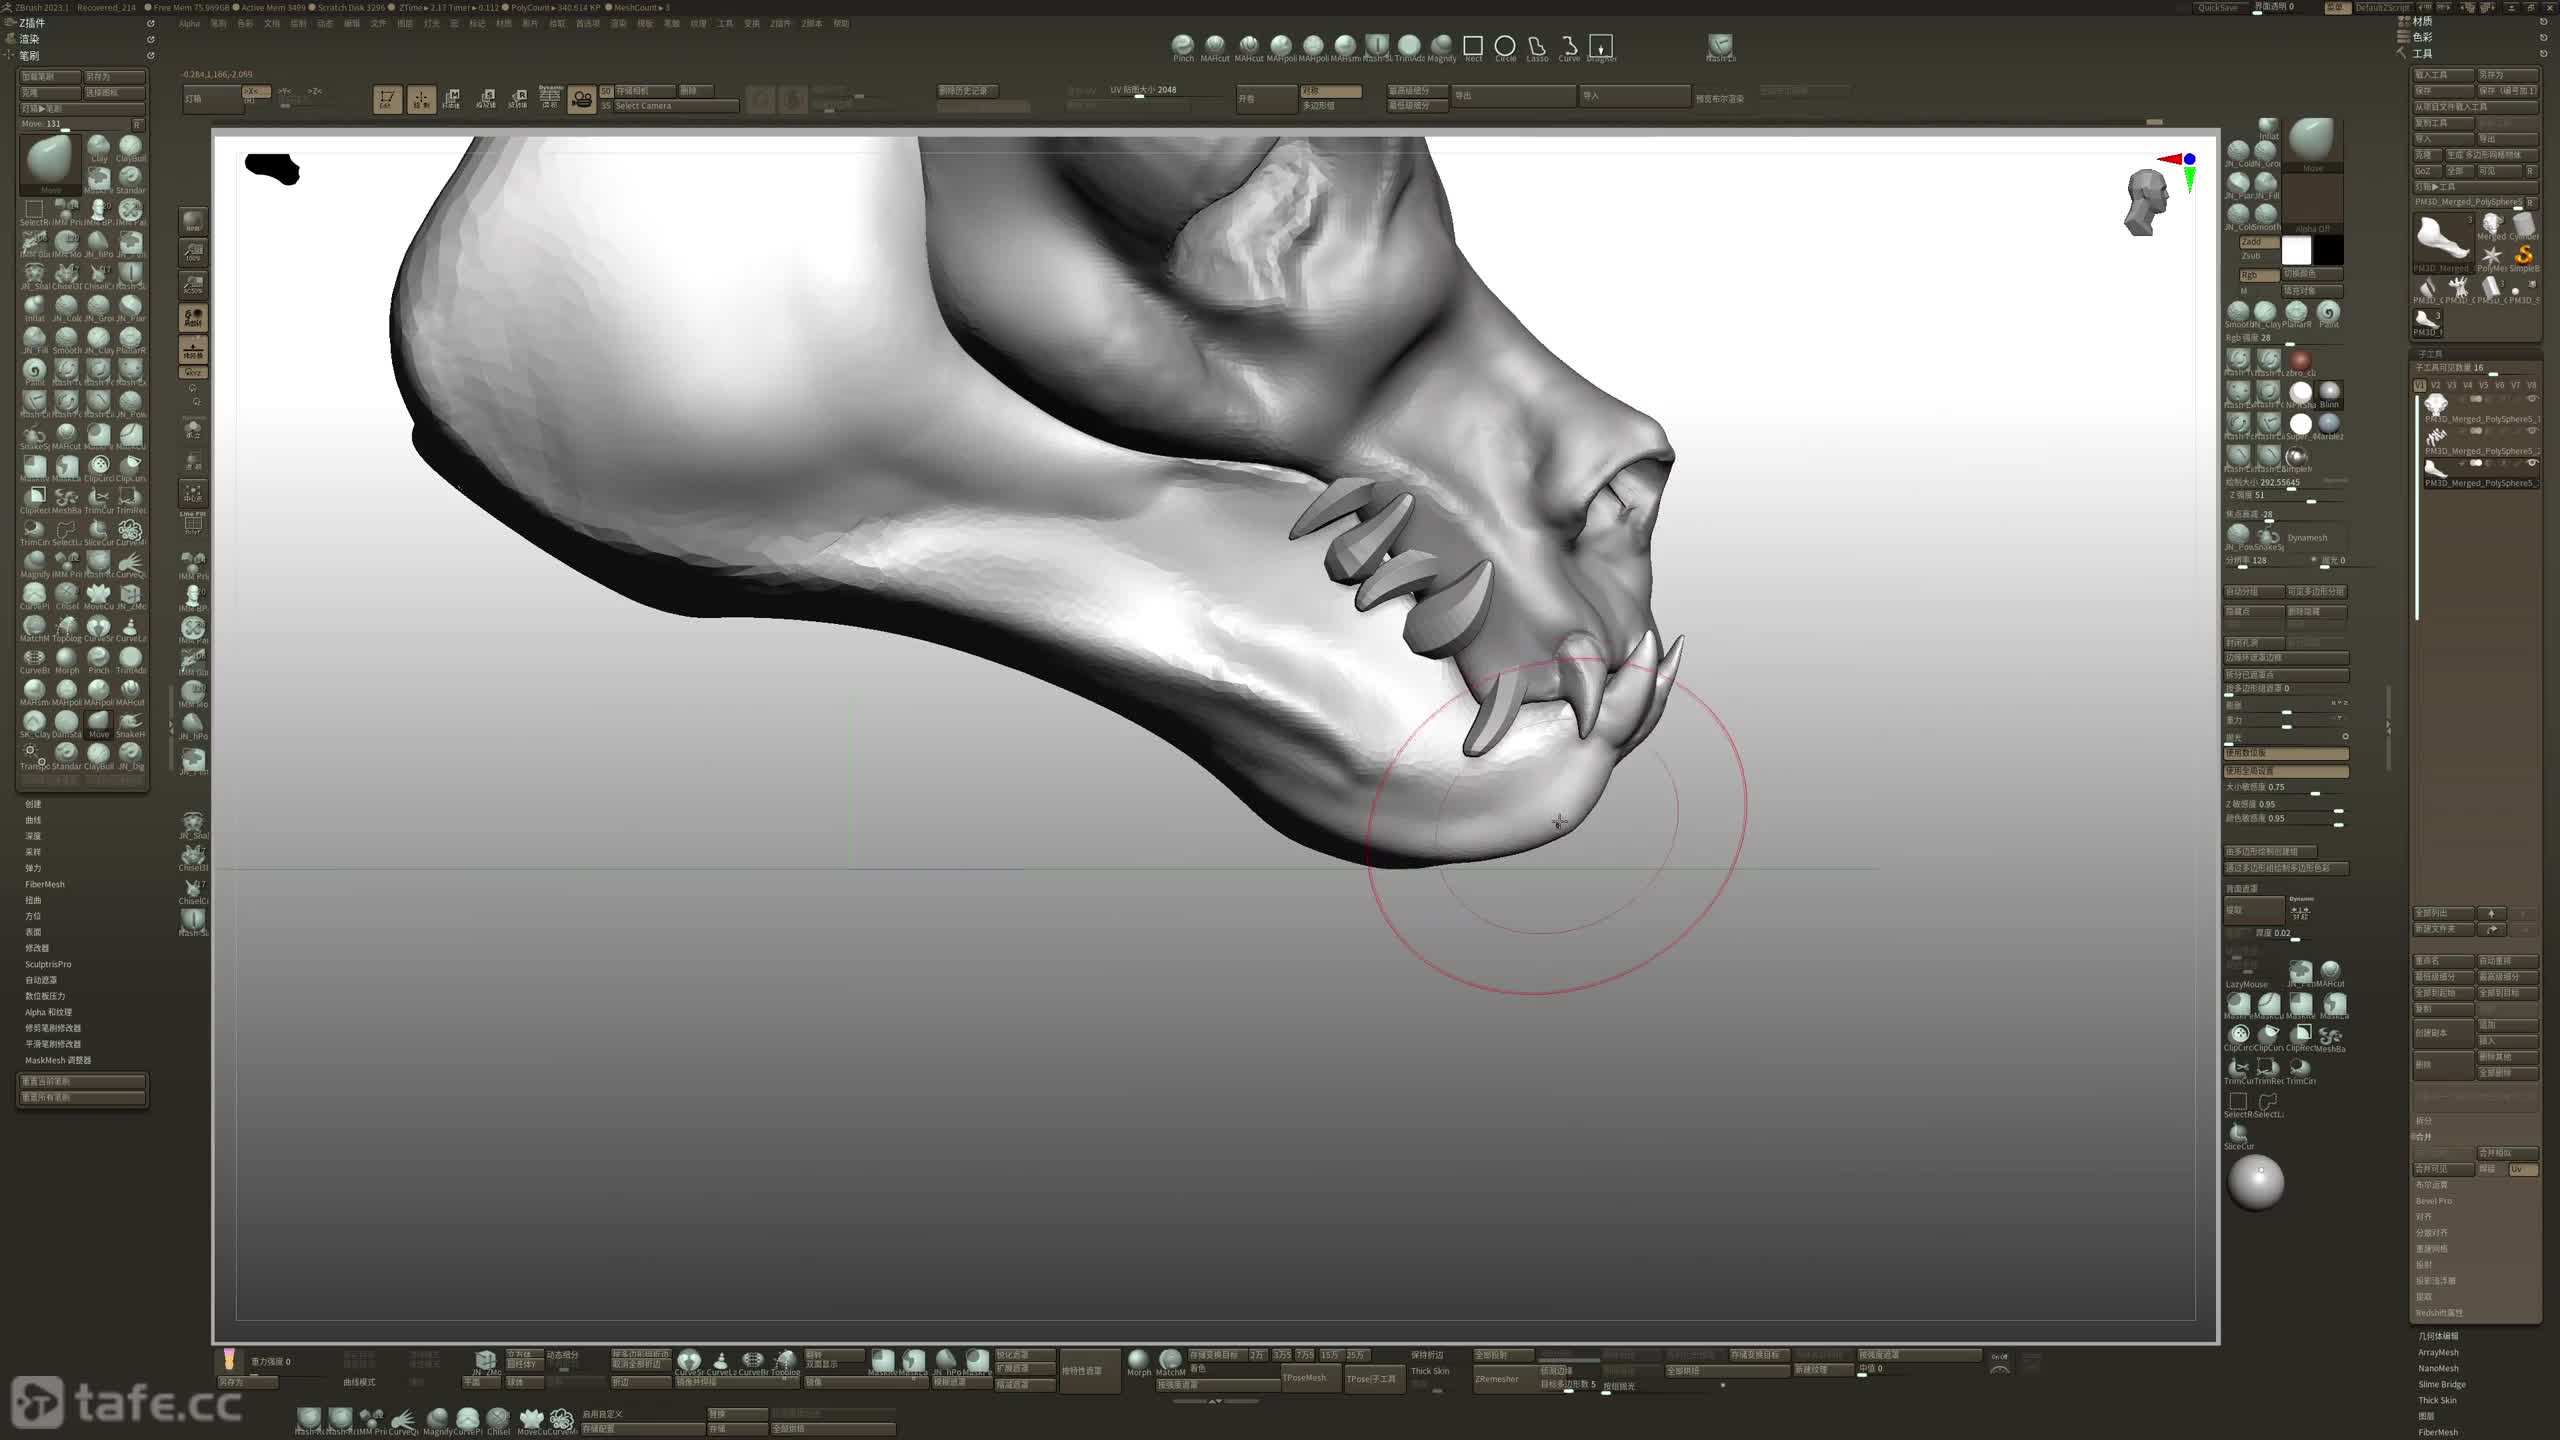The height and width of the screenshot is (1440, 2560).
Task: Select the red zbro clay material sphere
Action: pyautogui.click(x=2300, y=361)
